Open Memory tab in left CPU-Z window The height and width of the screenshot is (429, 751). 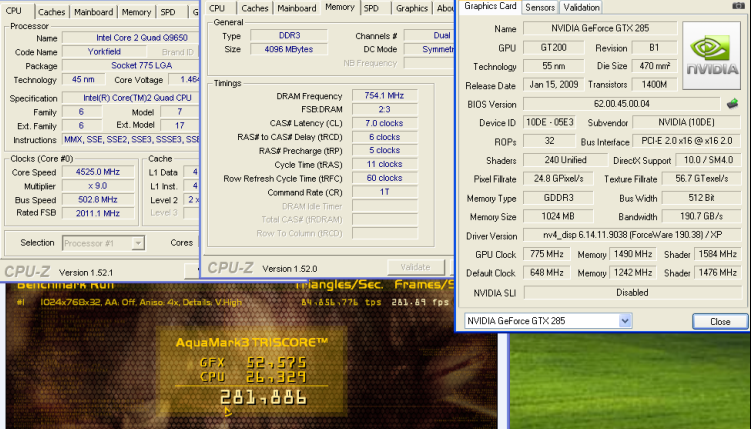point(136,12)
